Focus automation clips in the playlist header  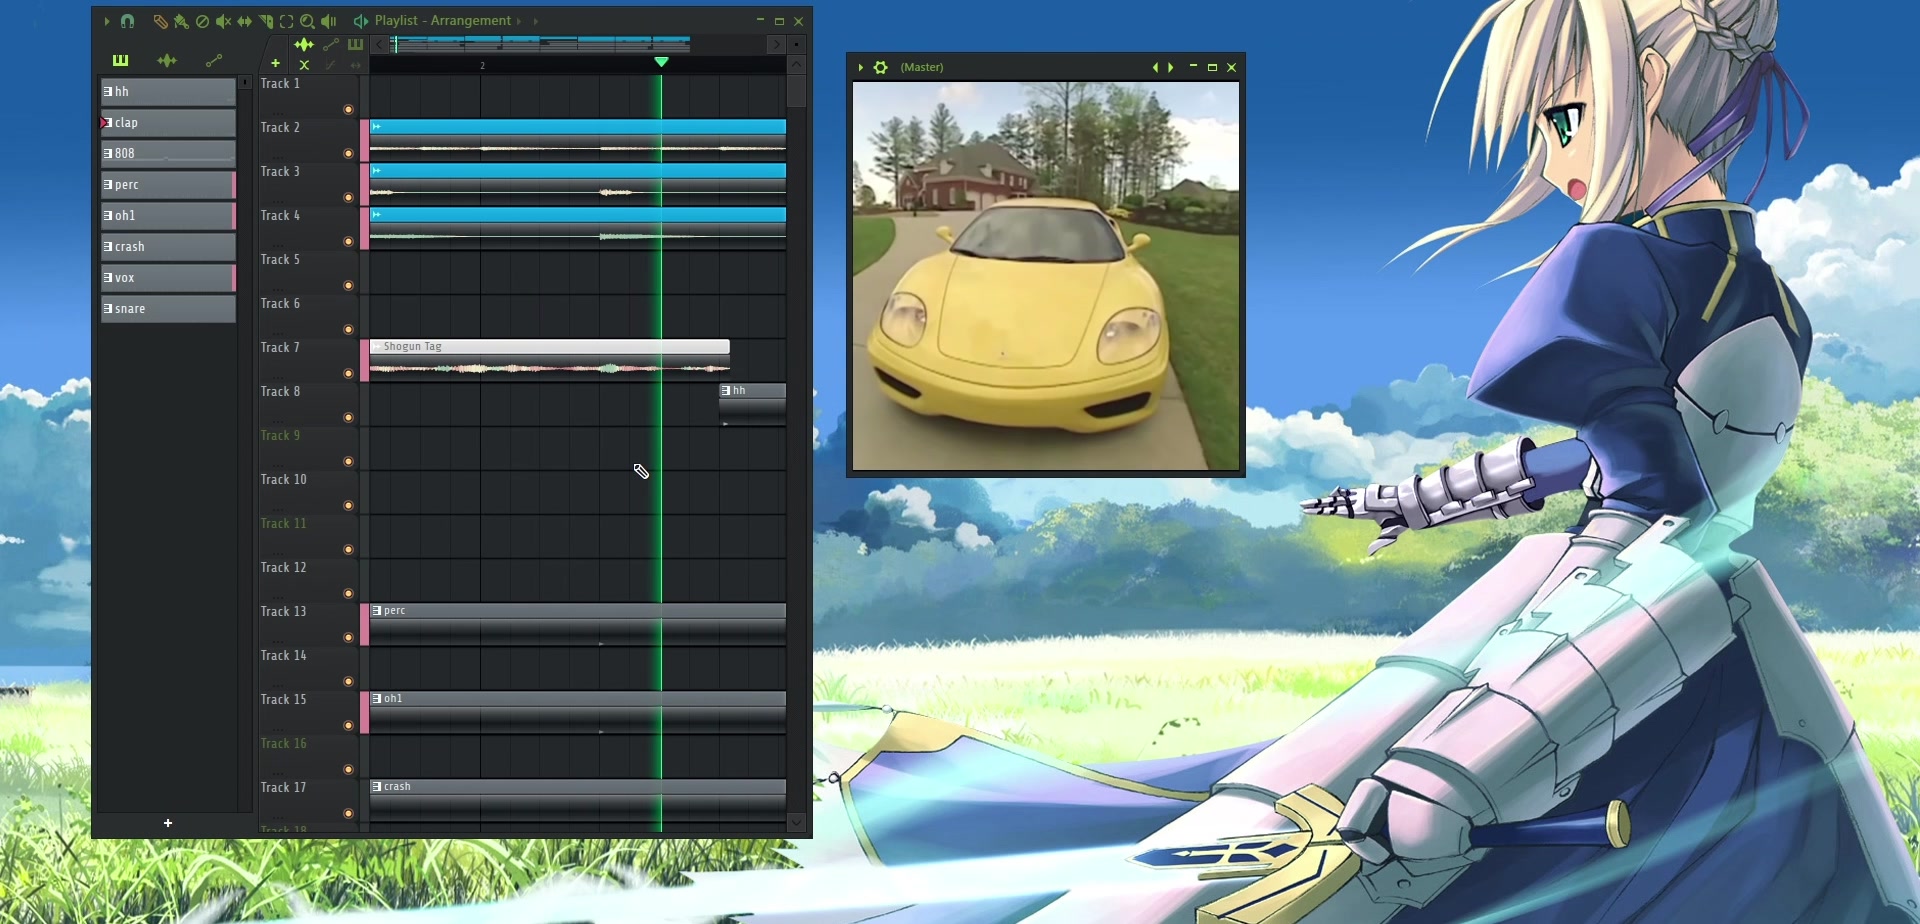click(x=331, y=45)
